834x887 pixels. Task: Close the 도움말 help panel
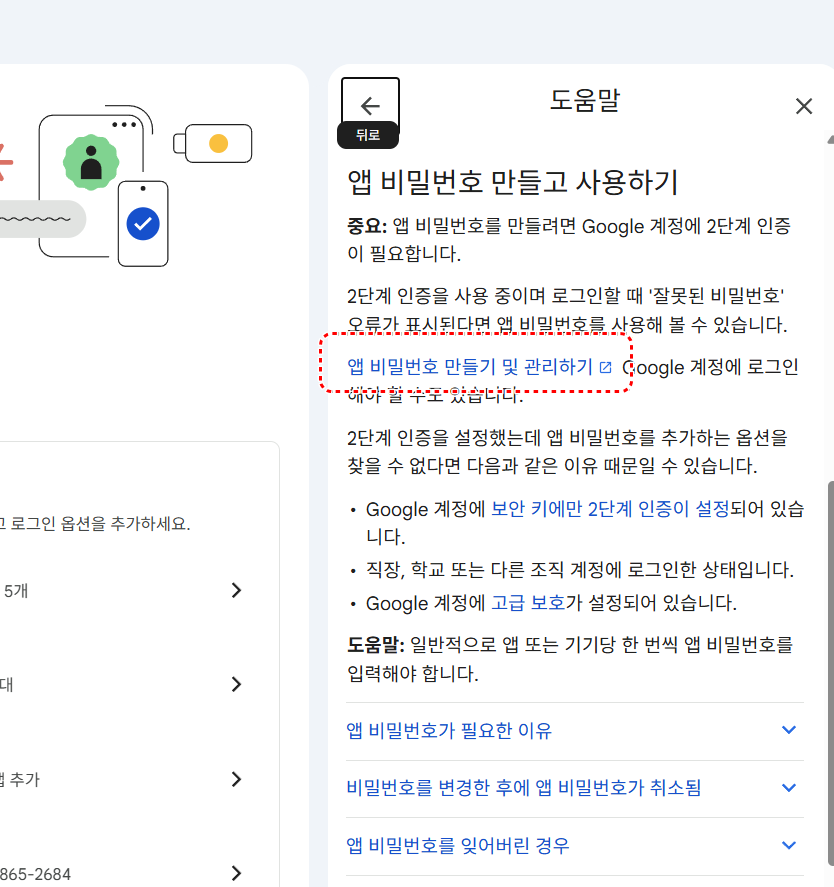(x=803, y=106)
